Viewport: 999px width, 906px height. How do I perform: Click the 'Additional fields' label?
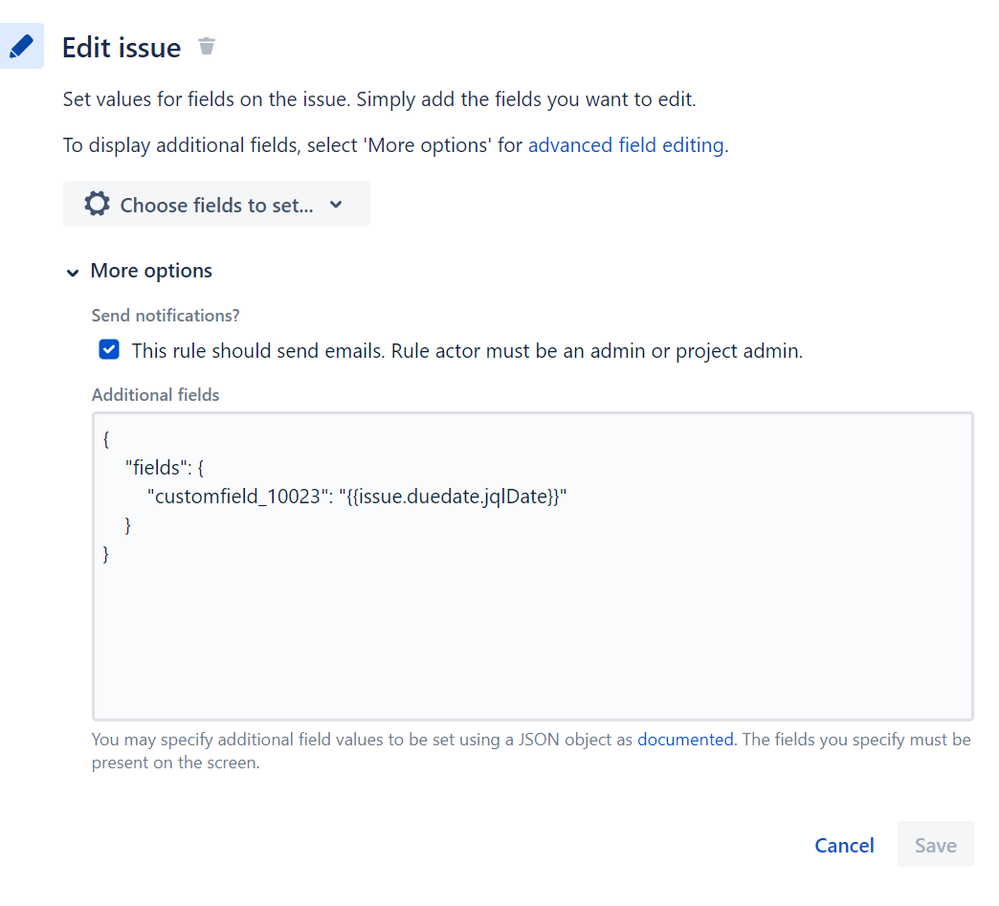[x=155, y=395]
